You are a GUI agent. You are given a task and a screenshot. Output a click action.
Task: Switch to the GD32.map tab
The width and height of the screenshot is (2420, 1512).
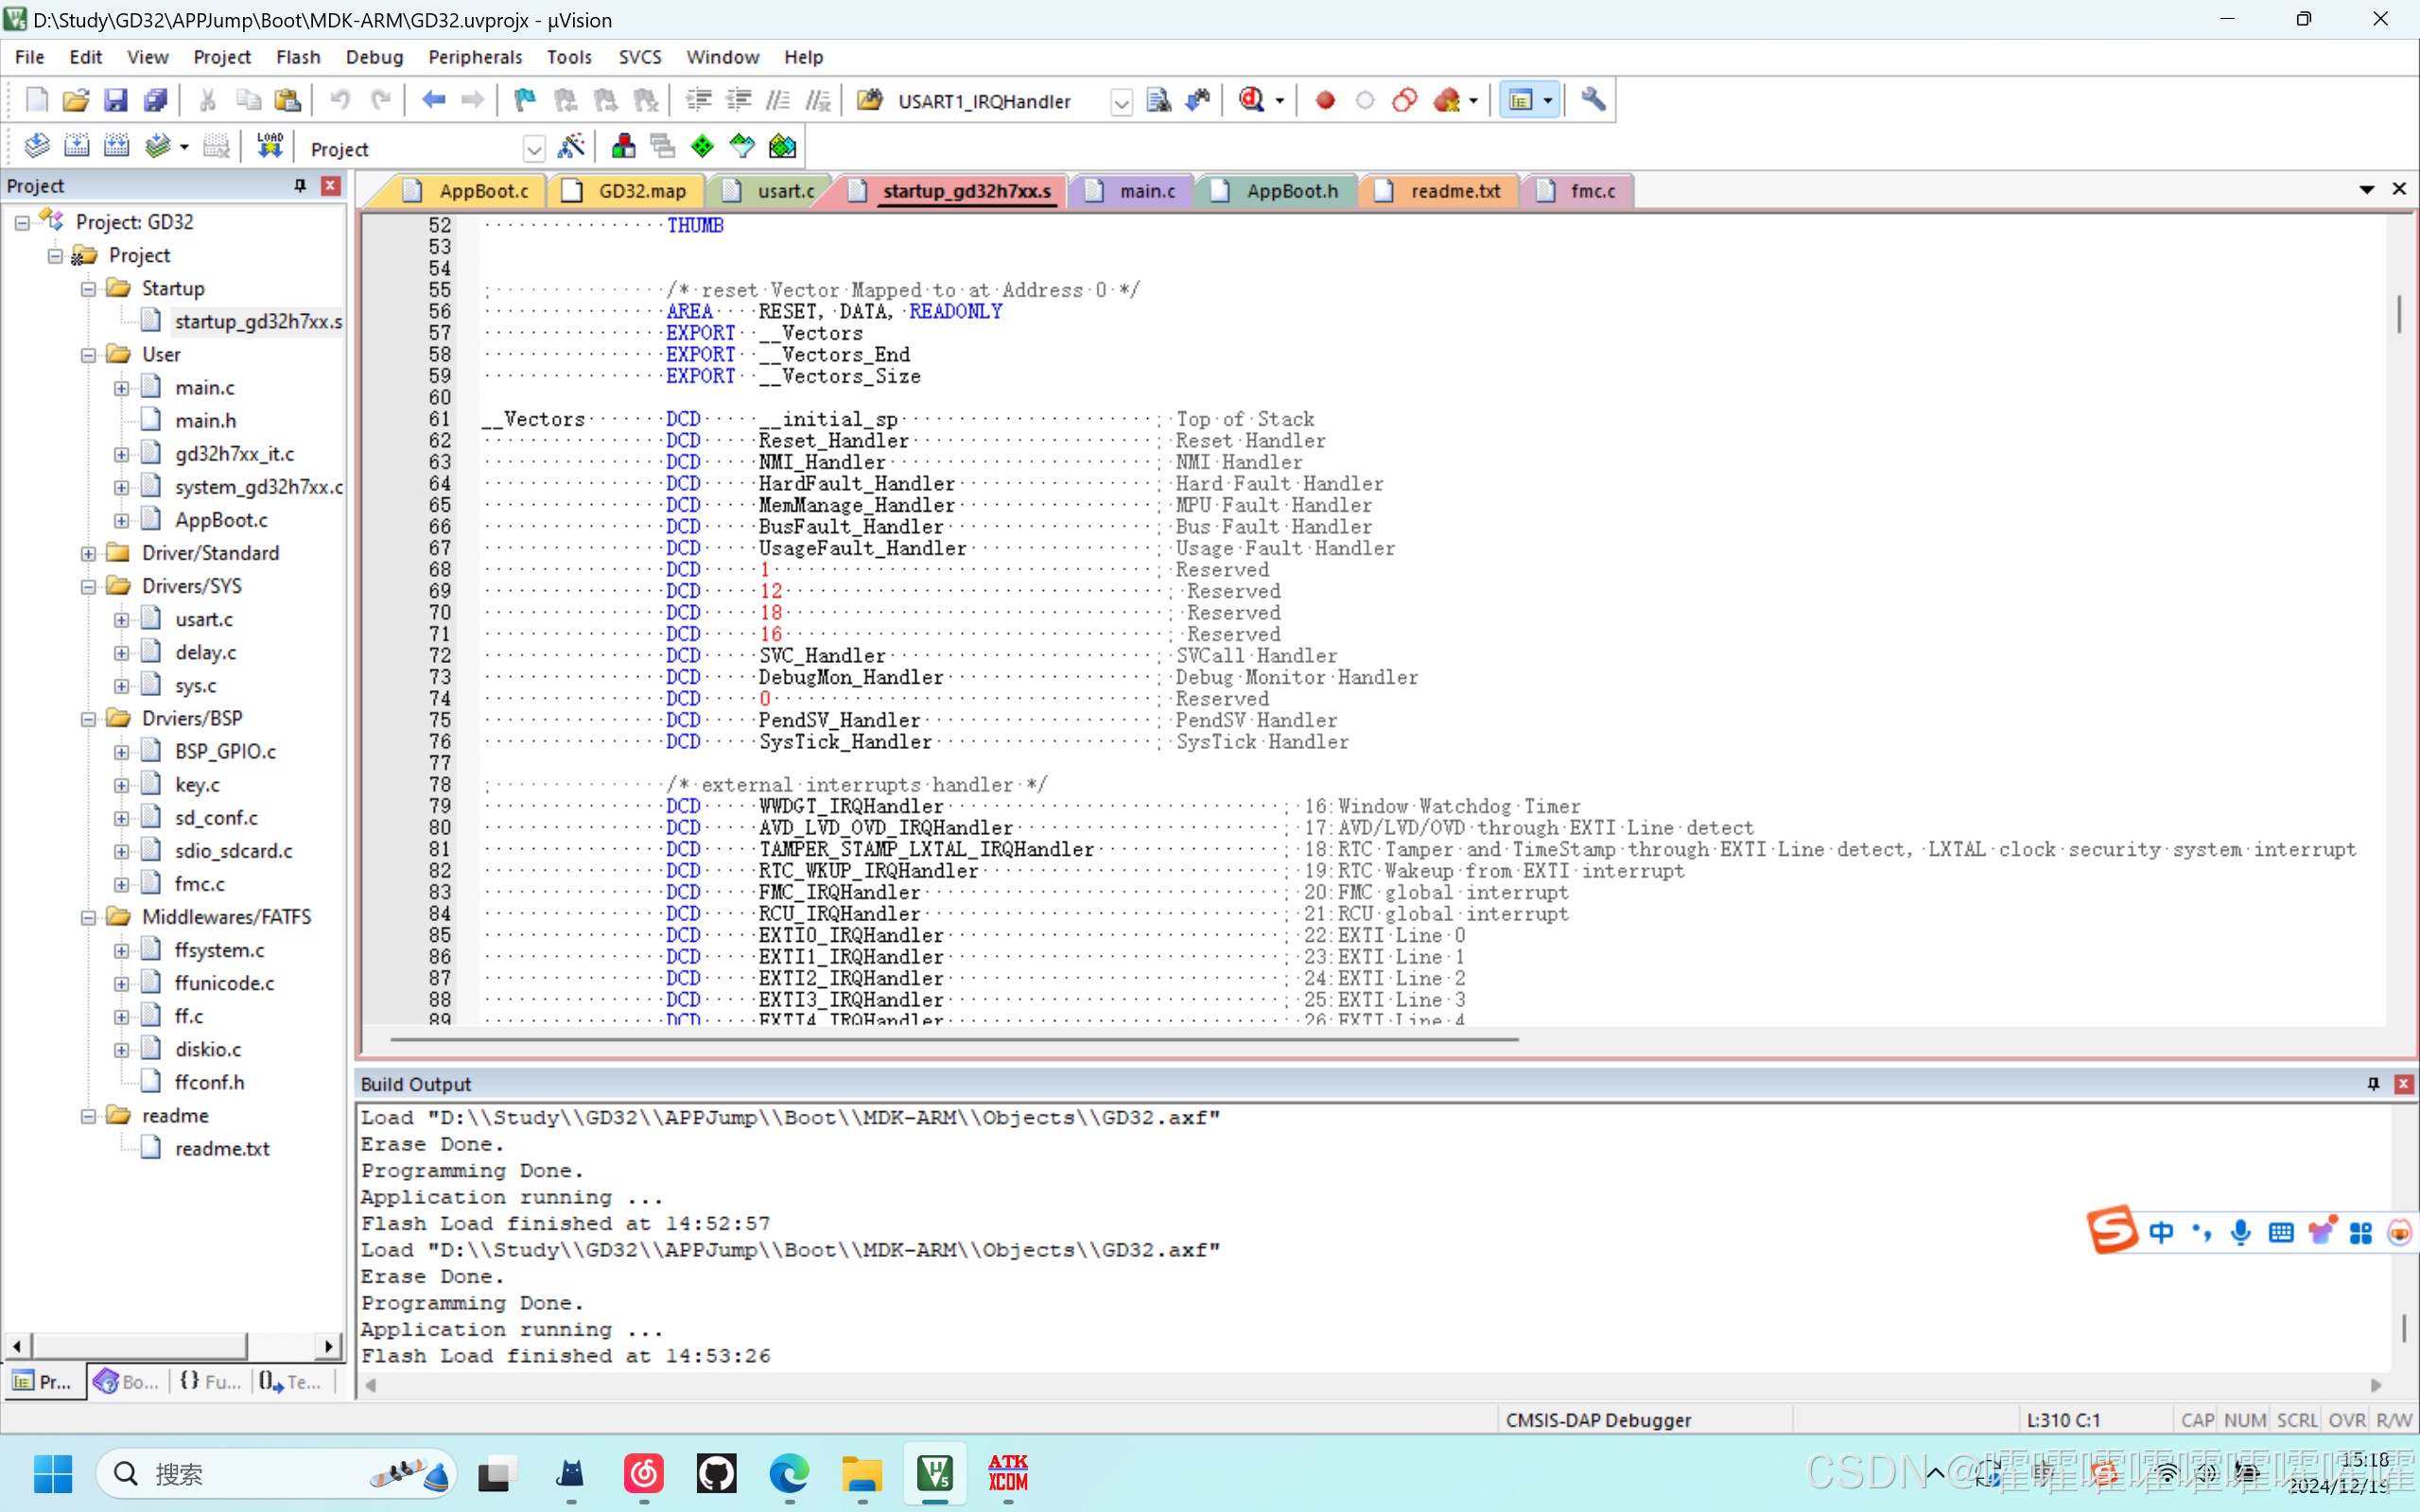pyautogui.click(x=641, y=191)
